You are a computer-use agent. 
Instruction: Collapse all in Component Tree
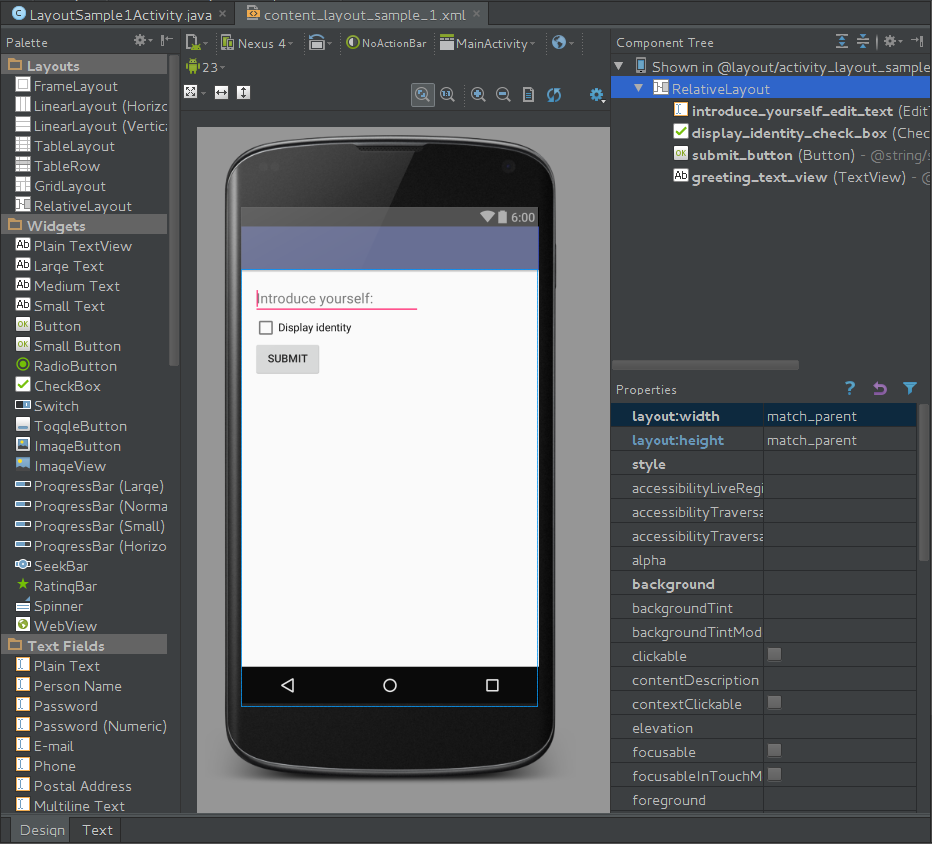(862, 41)
